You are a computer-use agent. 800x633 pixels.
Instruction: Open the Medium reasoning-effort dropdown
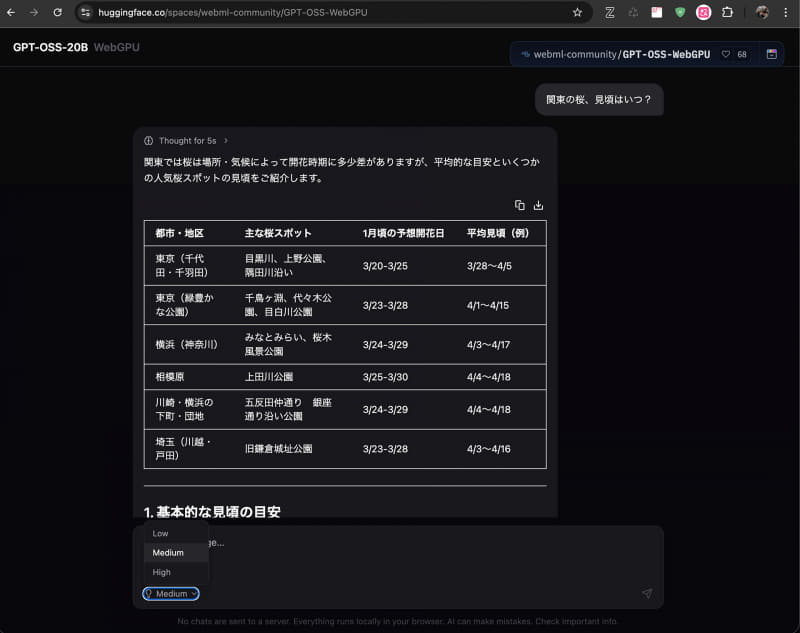170,593
